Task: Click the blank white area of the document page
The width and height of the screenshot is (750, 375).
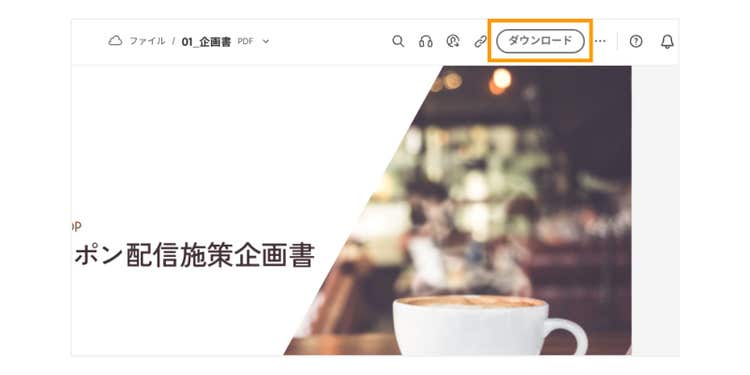Action: (x=215, y=143)
